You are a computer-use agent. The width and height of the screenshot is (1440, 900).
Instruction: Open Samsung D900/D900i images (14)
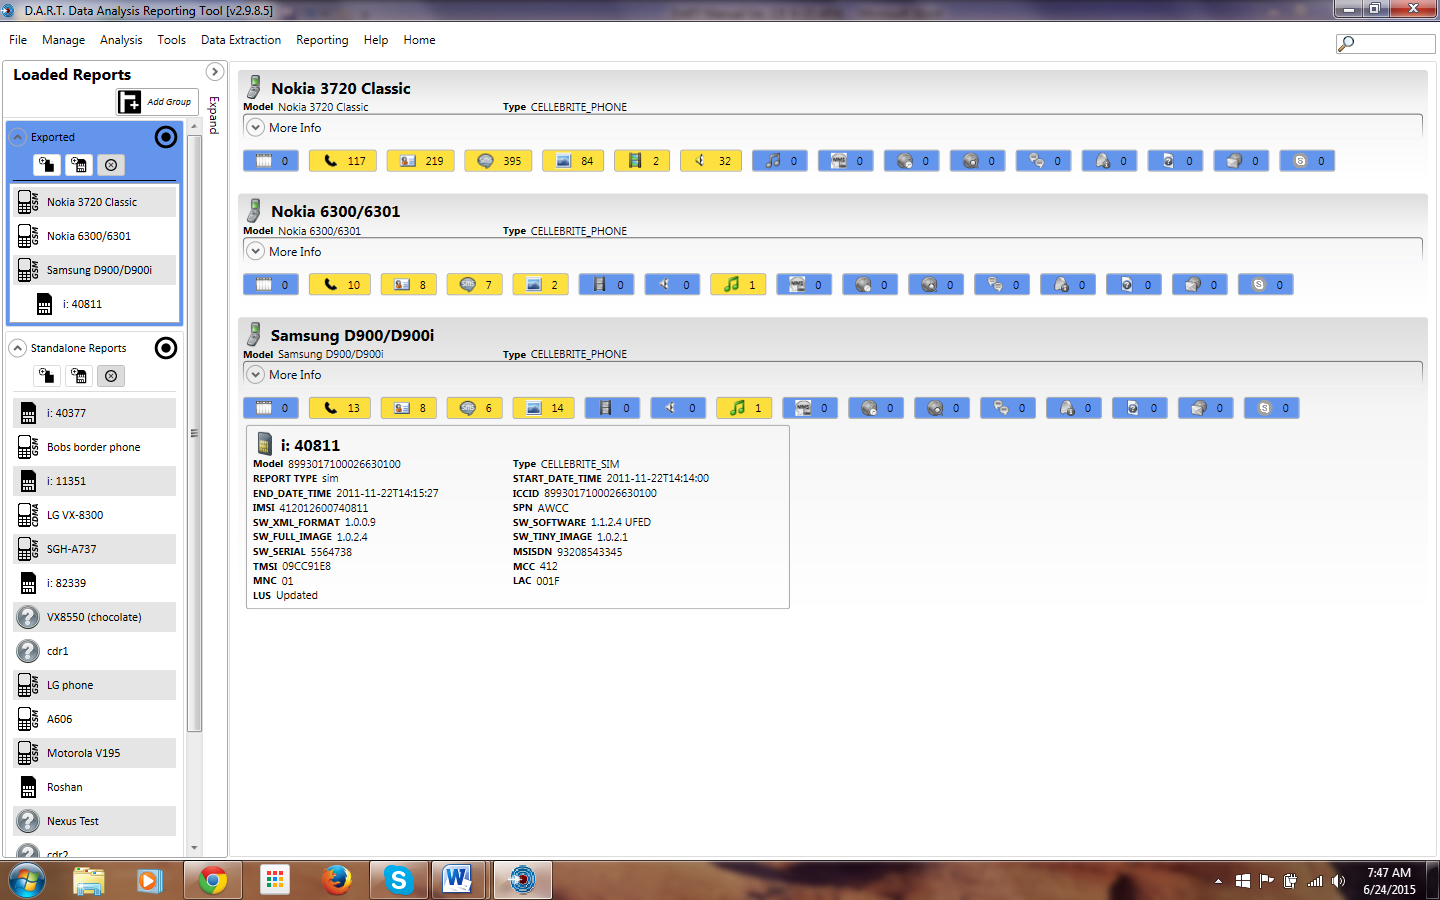click(544, 408)
